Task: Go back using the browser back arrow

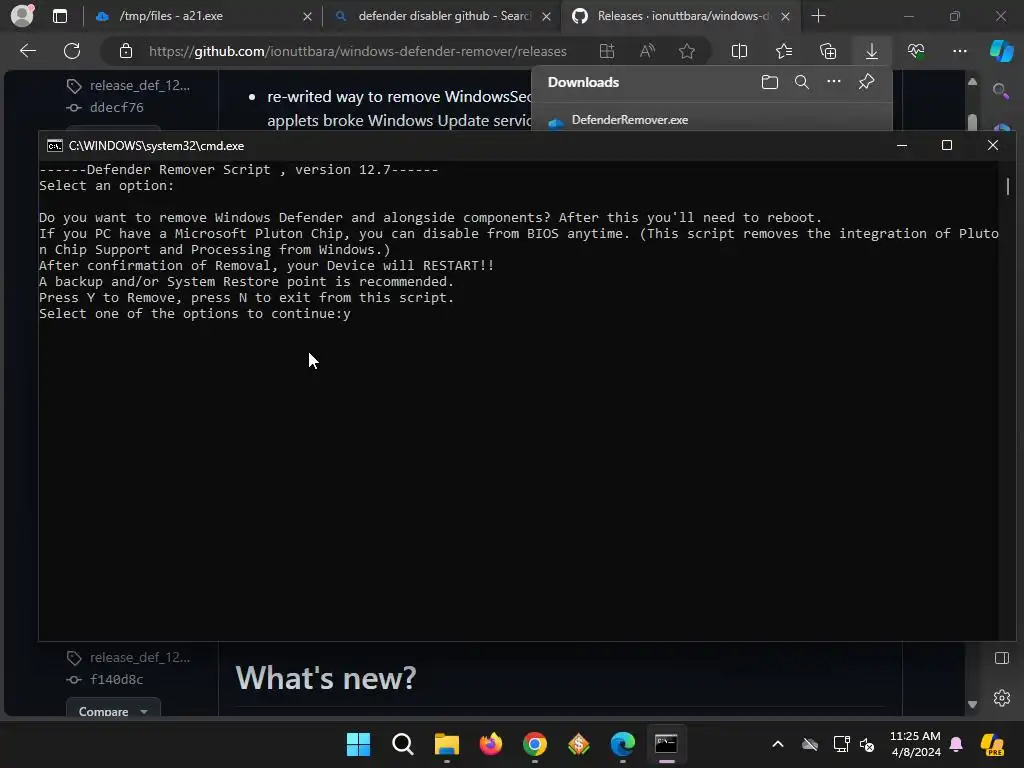Action: (28, 51)
